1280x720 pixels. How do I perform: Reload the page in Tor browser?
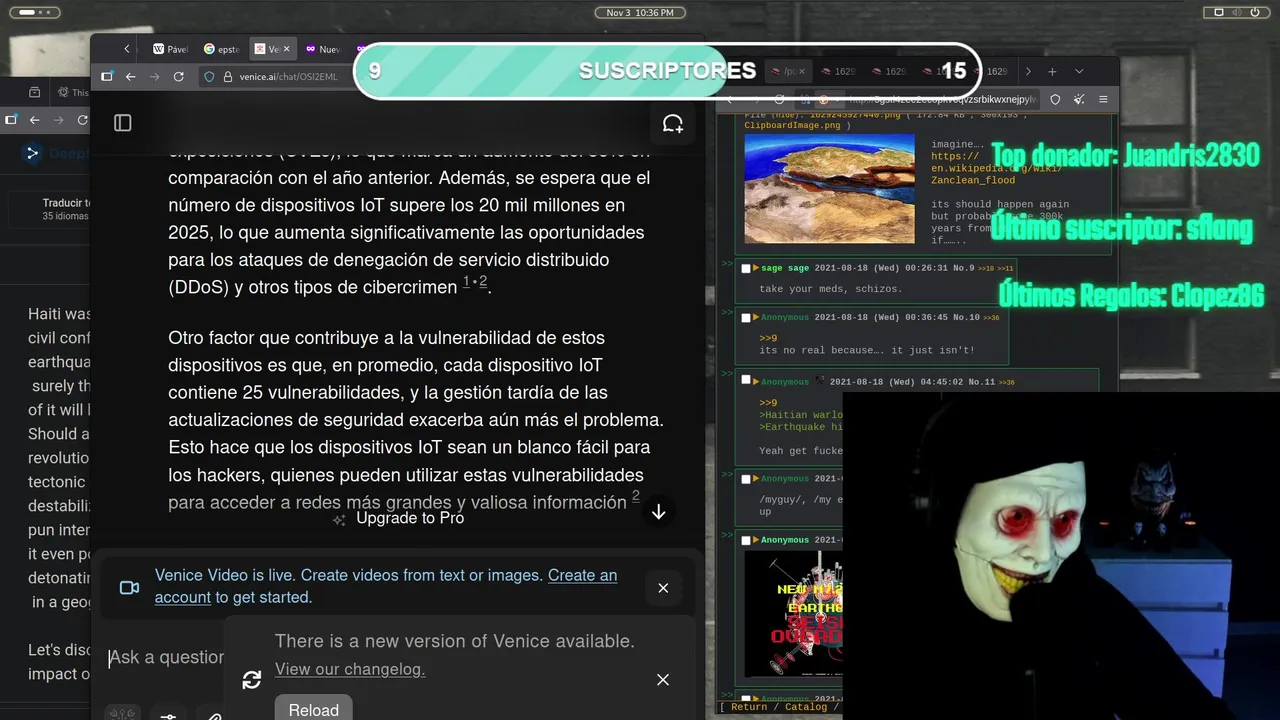pyautogui.click(x=779, y=99)
